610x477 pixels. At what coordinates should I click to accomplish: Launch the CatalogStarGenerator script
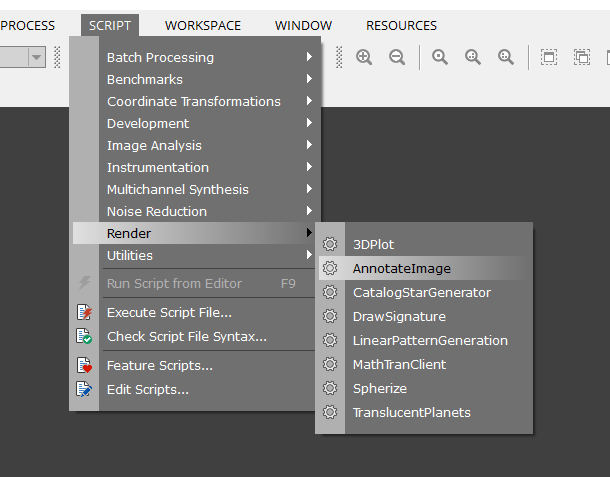click(x=421, y=293)
